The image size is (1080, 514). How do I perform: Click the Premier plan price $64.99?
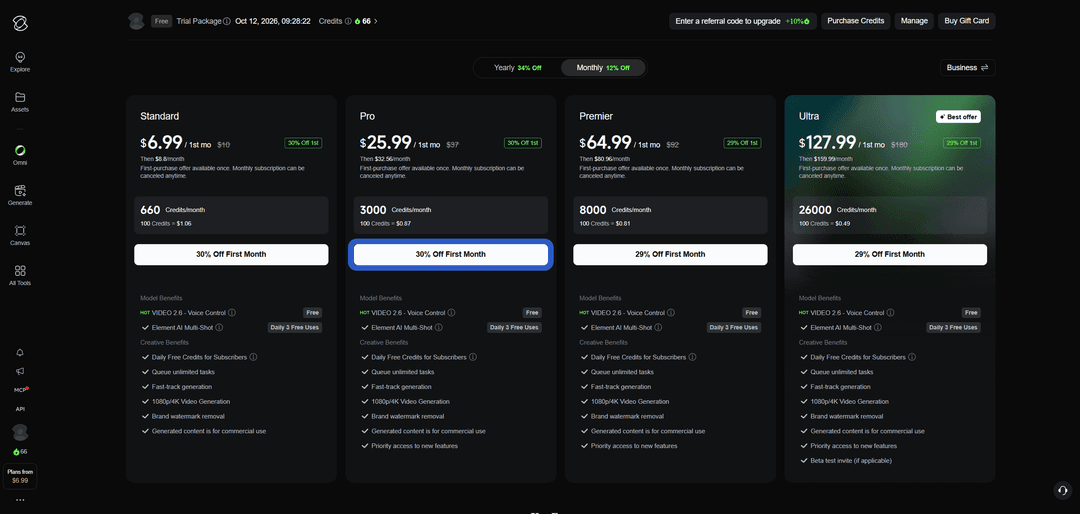605,143
